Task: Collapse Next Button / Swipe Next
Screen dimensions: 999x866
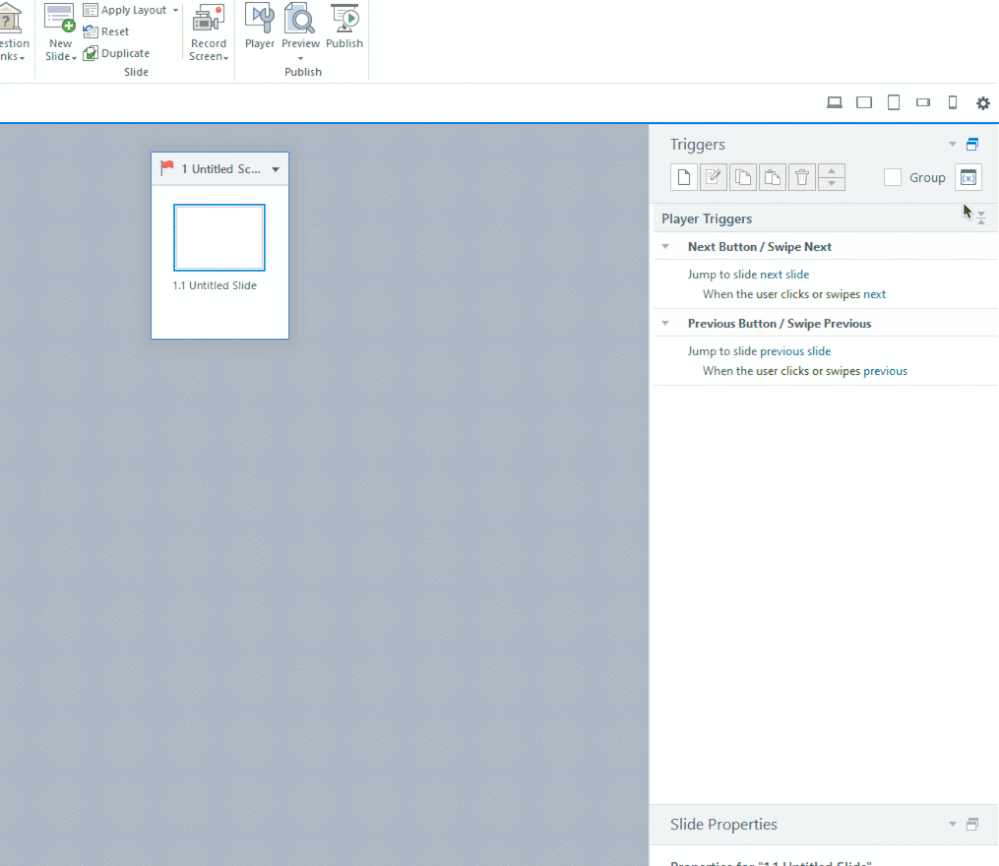Action: coord(665,247)
